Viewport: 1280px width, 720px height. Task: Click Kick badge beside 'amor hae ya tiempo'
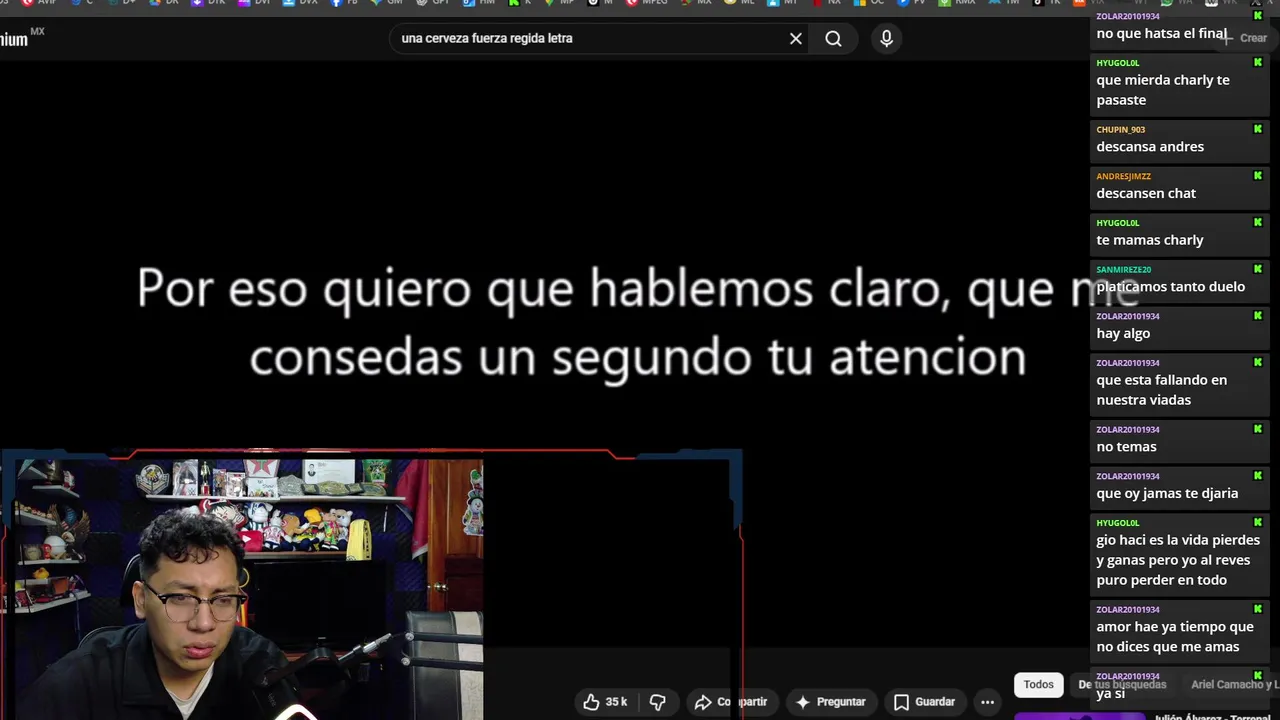tap(1258, 609)
